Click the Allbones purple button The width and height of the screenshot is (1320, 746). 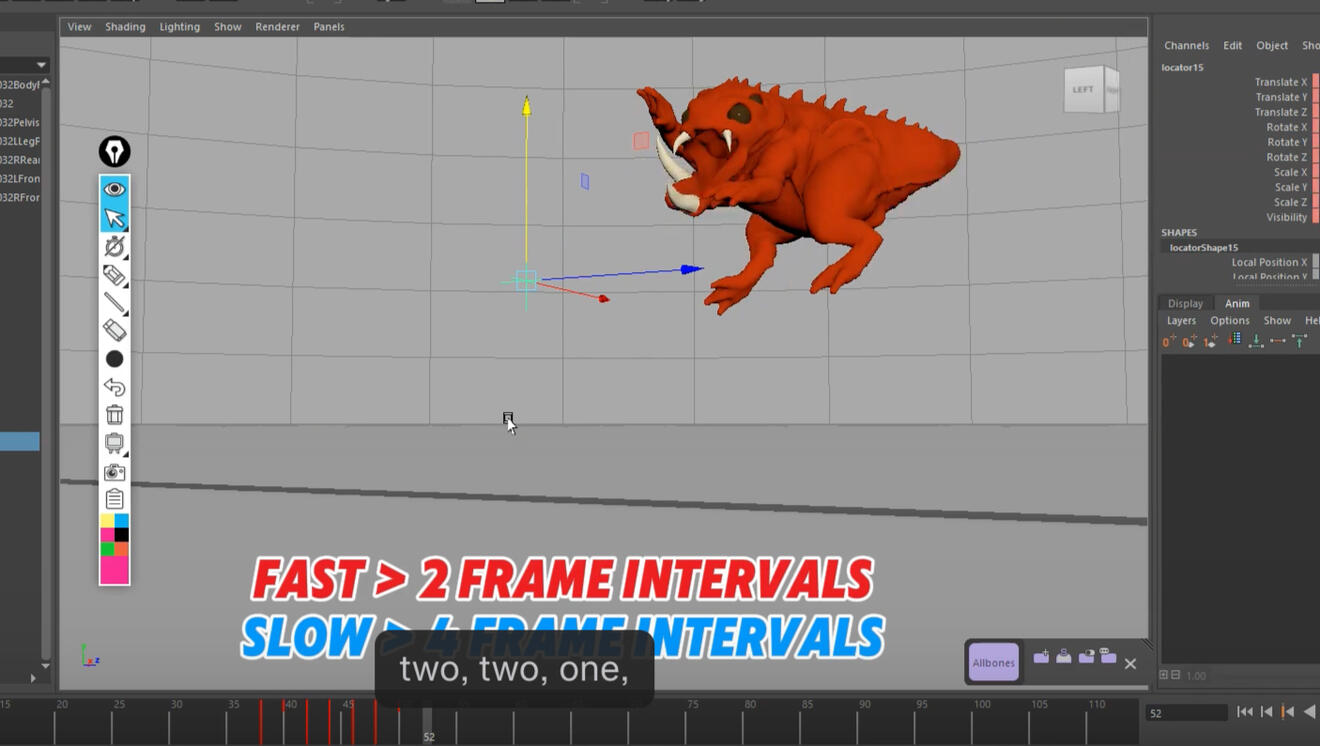tap(993, 662)
